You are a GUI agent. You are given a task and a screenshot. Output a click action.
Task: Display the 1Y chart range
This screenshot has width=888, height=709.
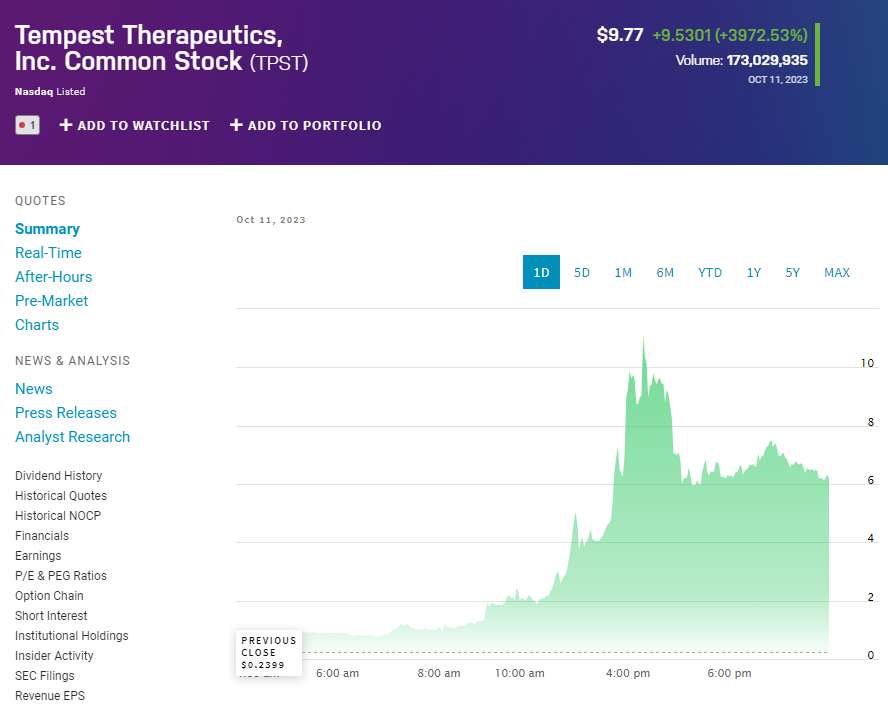[x=754, y=272]
